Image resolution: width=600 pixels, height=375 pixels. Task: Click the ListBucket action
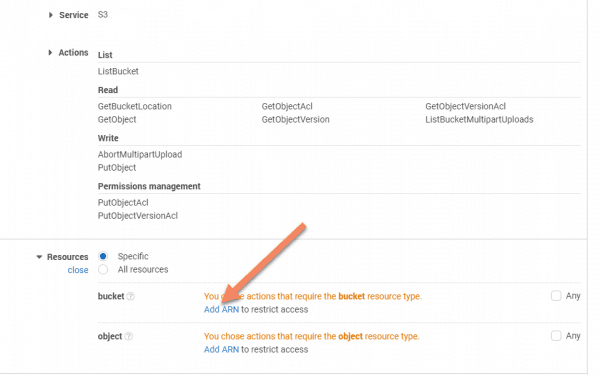point(118,72)
